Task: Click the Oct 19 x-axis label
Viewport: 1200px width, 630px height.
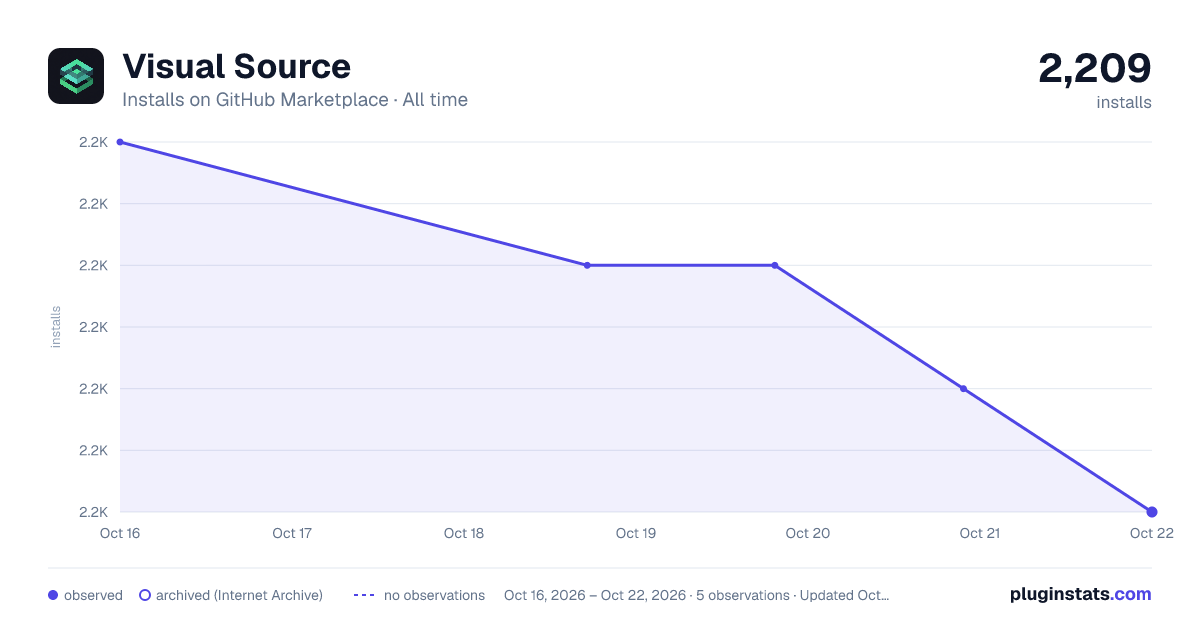Action: coord(636,533)
